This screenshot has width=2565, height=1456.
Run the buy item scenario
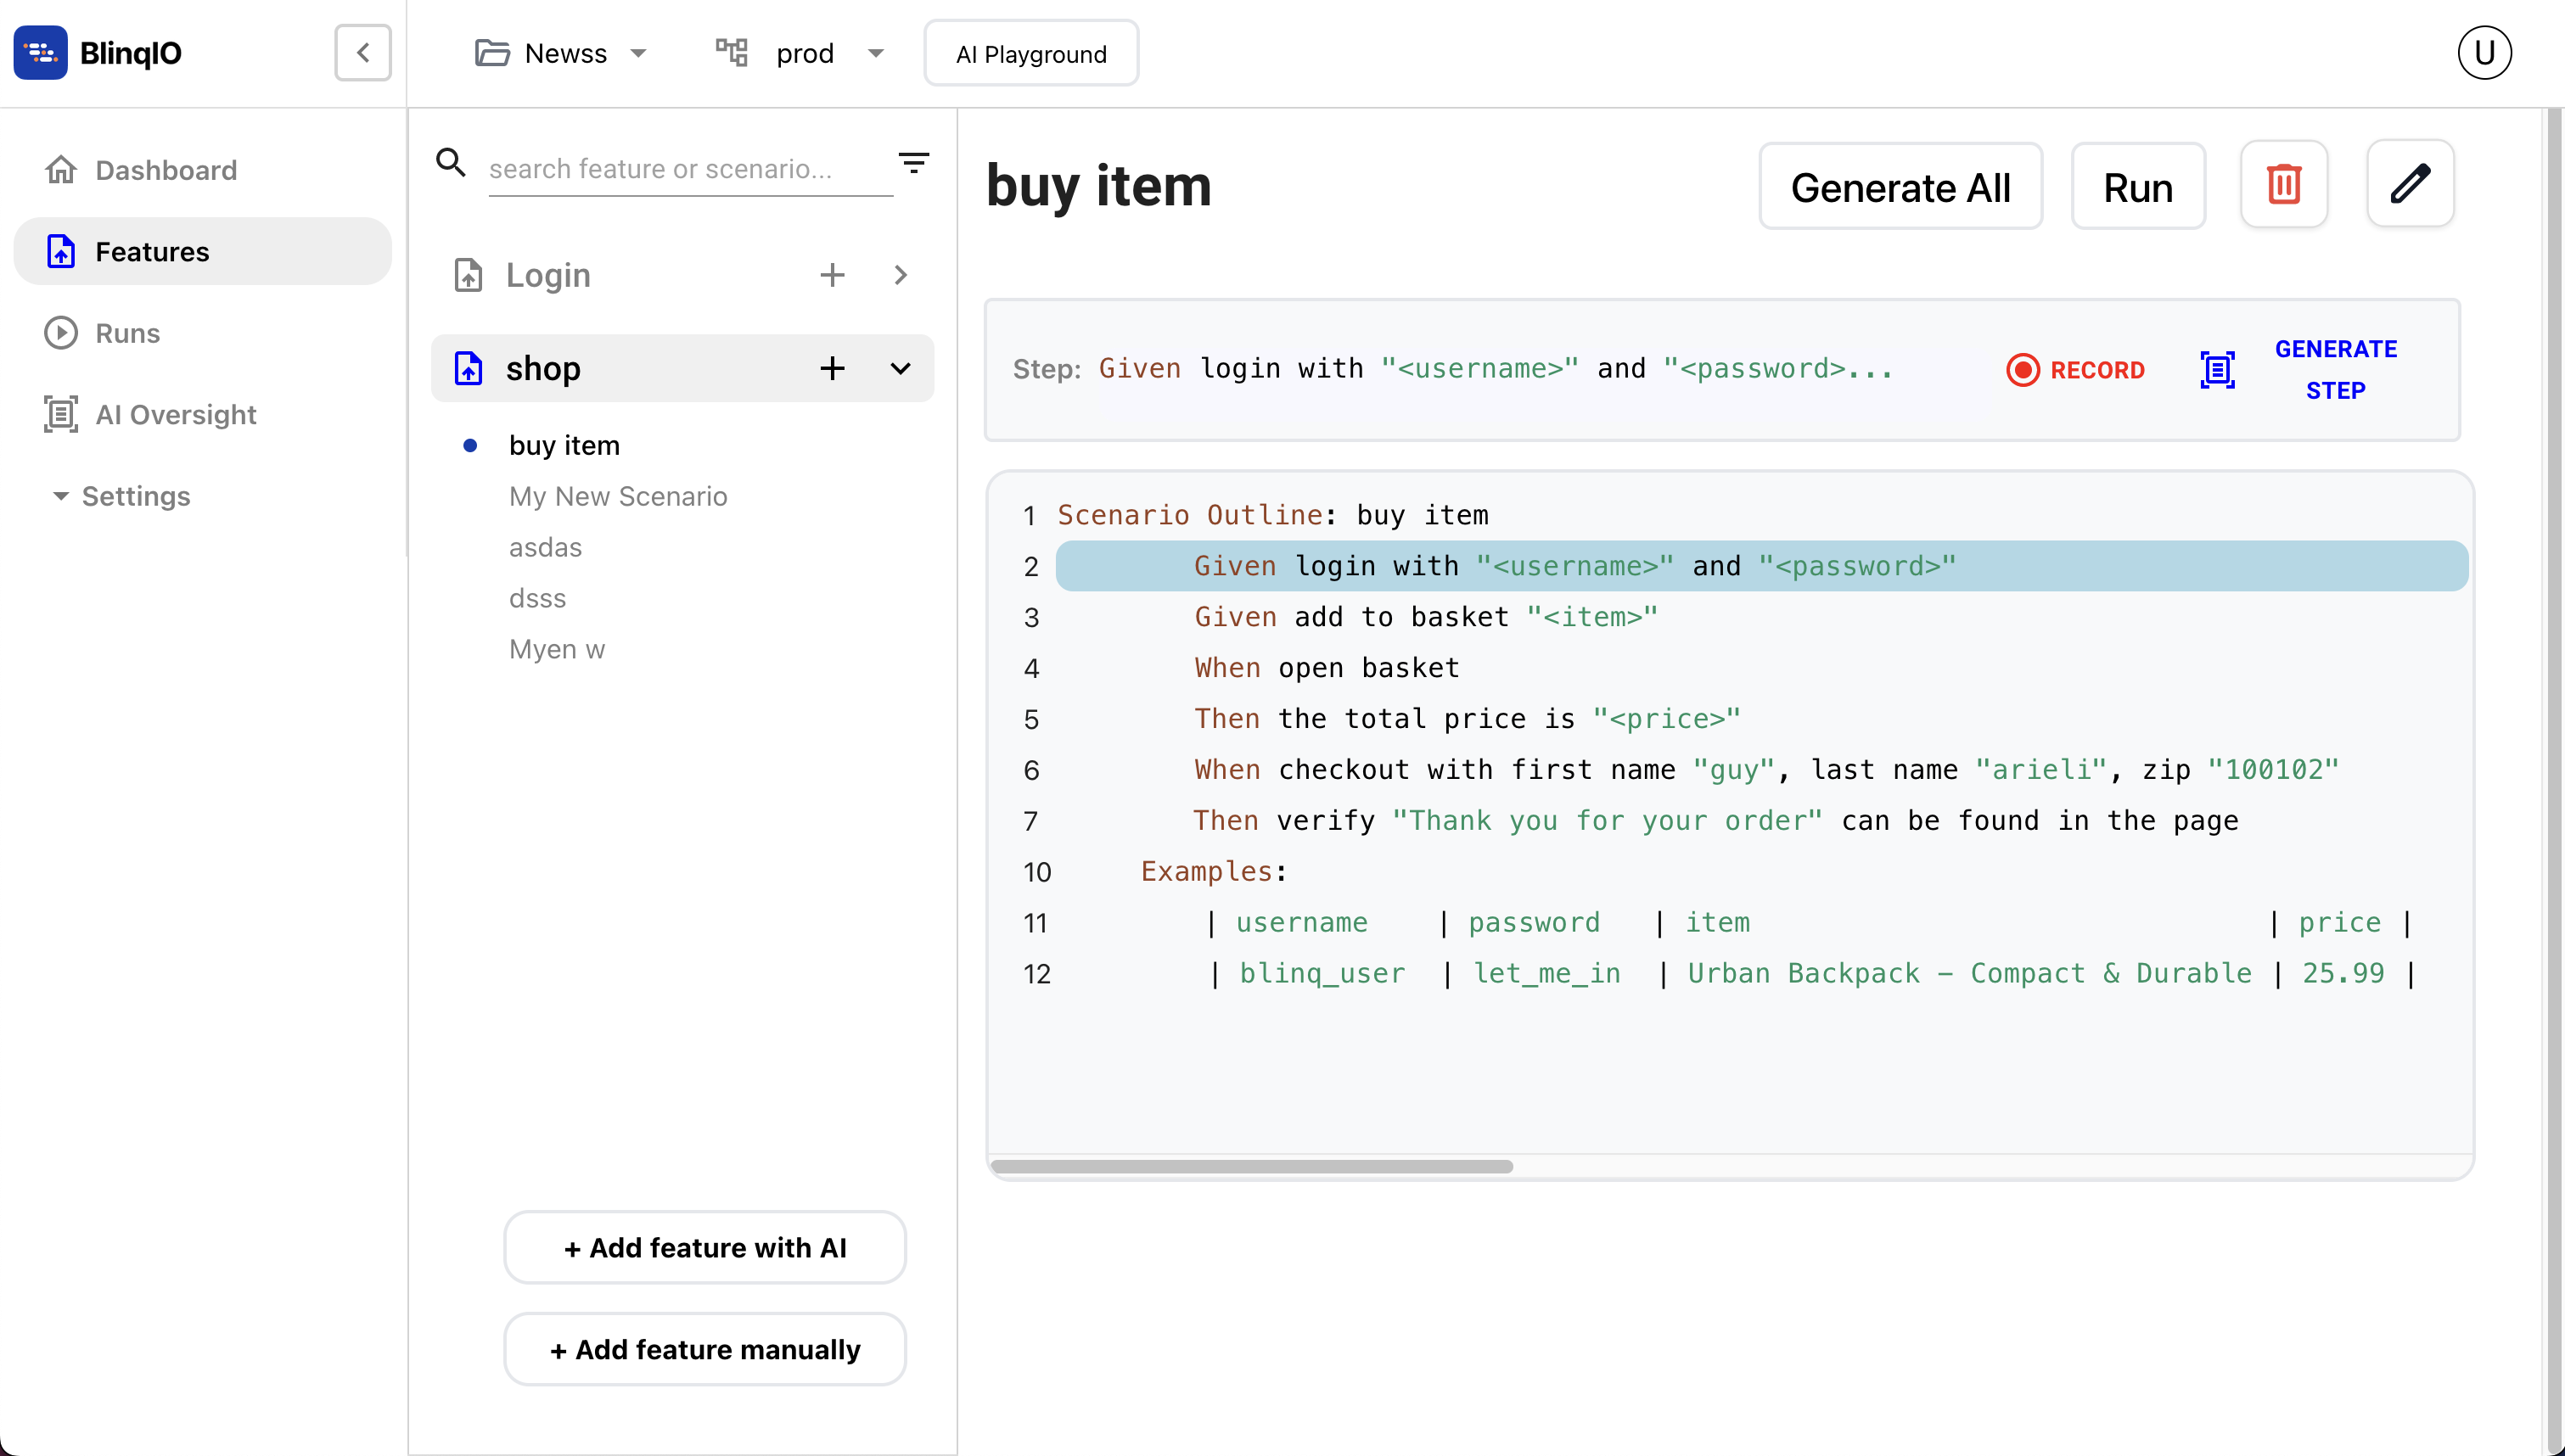coord(2138,187)
